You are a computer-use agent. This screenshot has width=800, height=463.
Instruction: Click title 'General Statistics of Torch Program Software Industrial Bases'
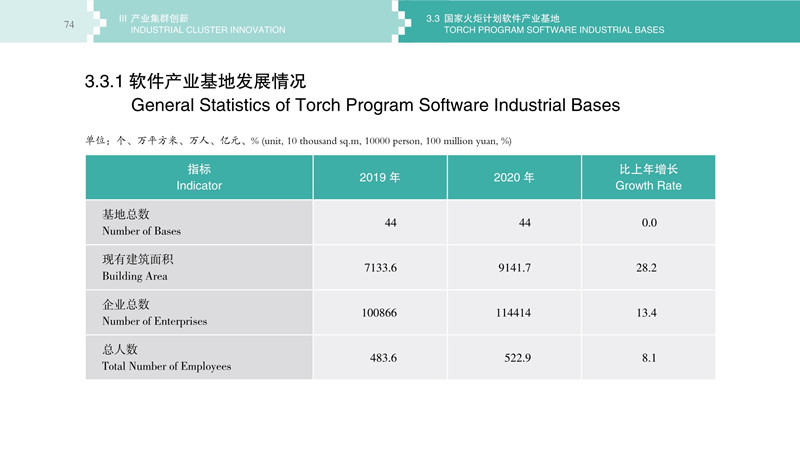point(376,105)
